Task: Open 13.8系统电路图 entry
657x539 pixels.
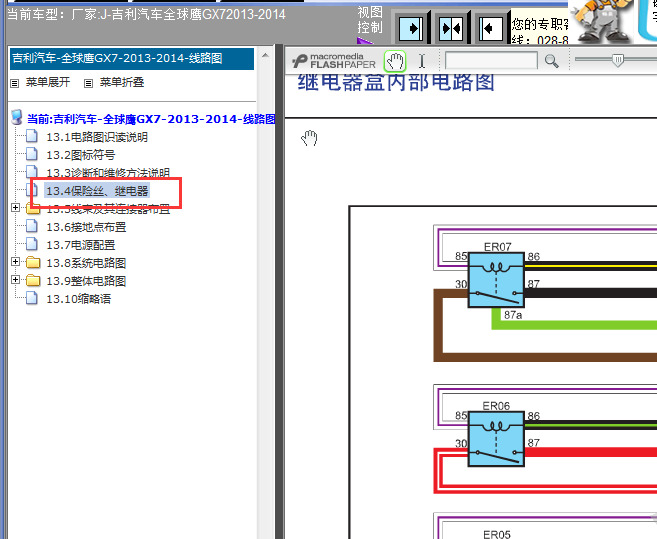Action: coord(86,263)
